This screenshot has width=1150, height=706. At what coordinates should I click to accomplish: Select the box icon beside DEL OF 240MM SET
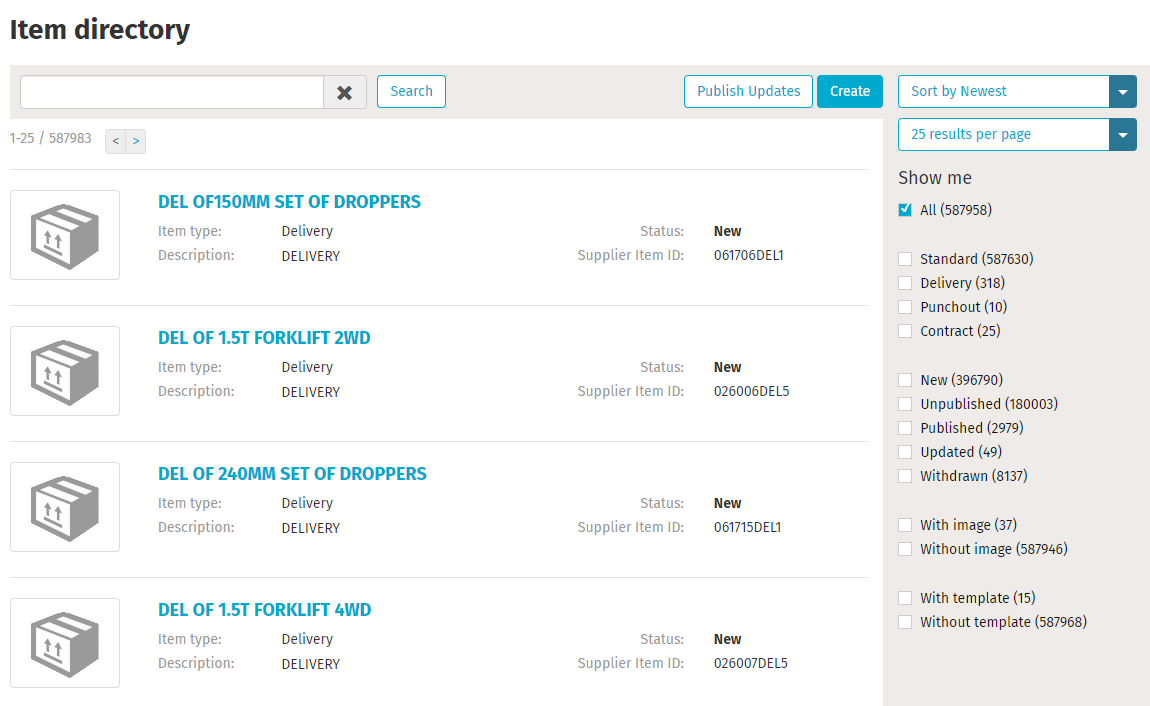point(64,506)
